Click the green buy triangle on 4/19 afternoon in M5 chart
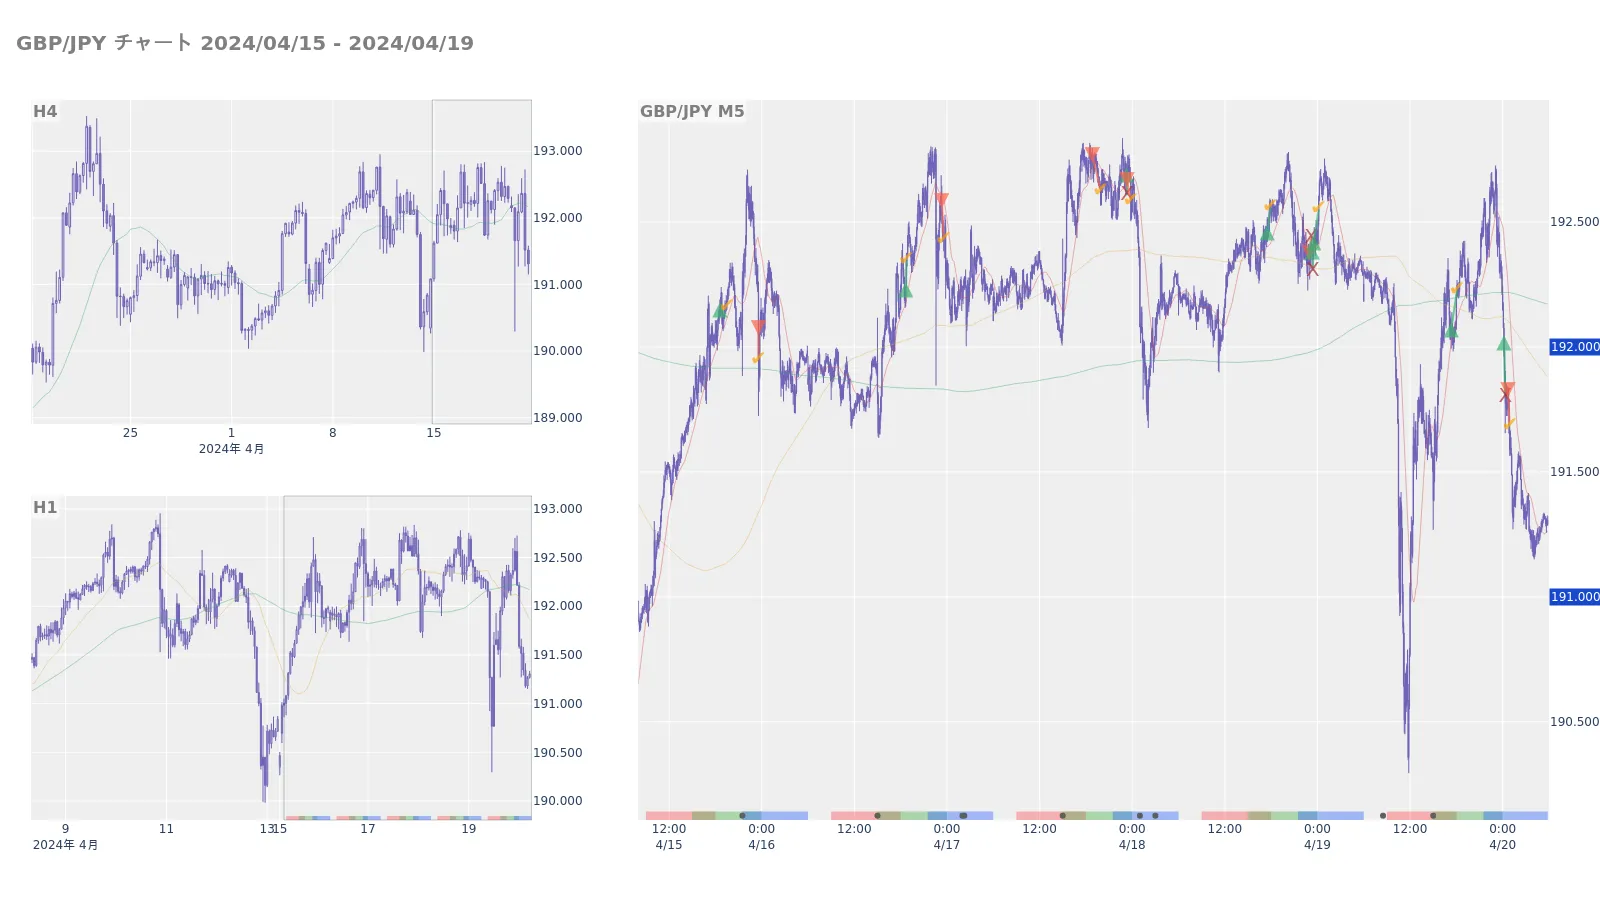 (1451, 331)
